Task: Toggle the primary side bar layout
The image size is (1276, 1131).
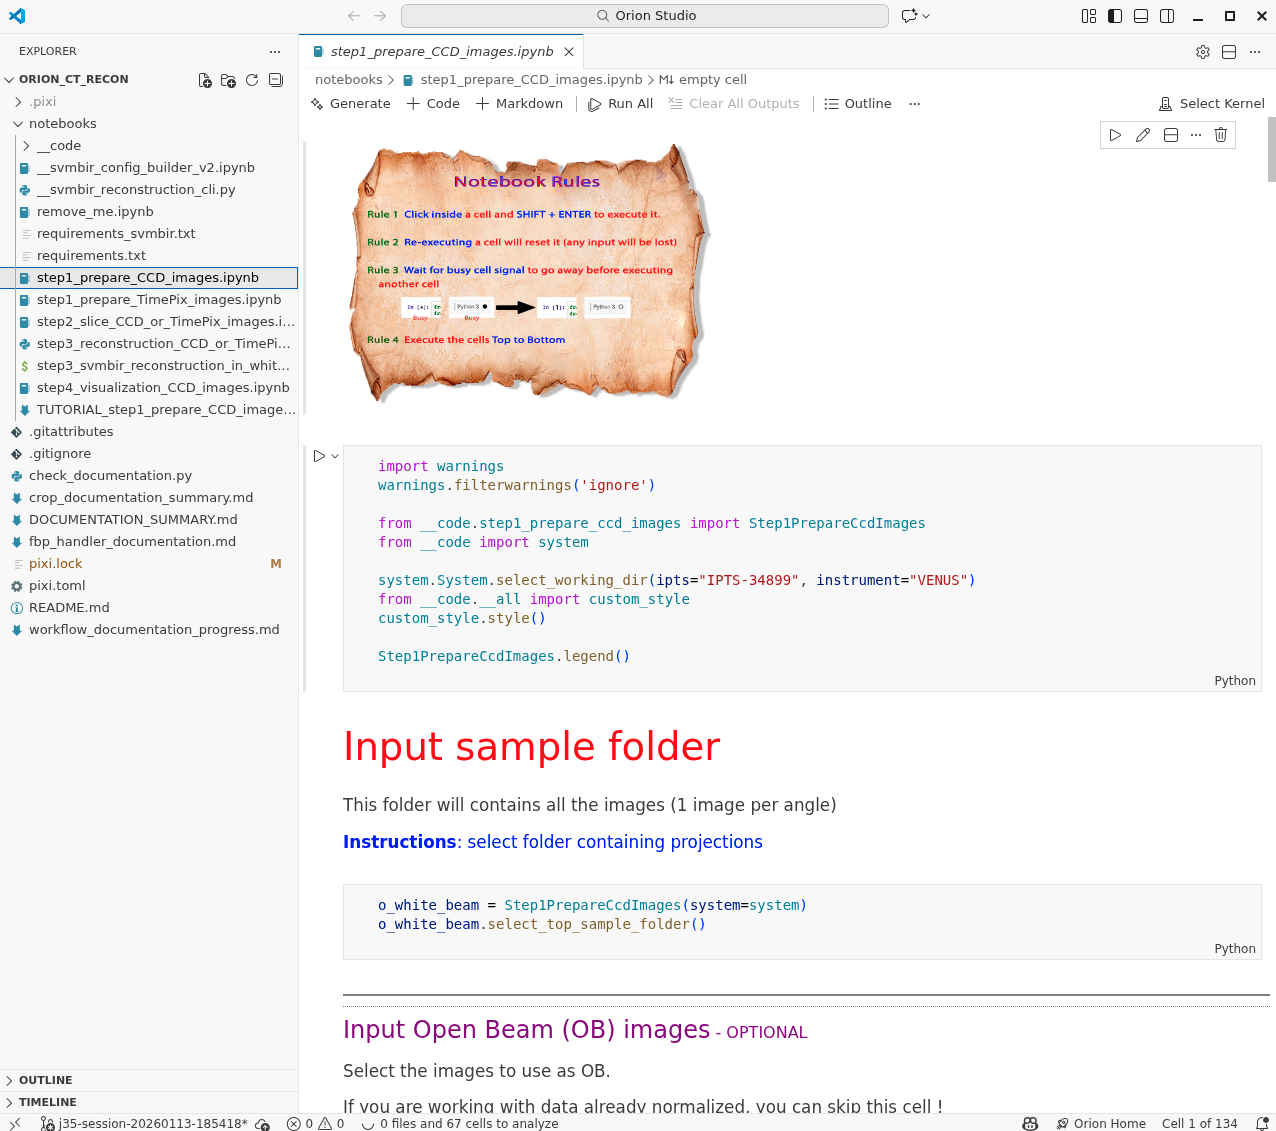Action: (1115, 16)
